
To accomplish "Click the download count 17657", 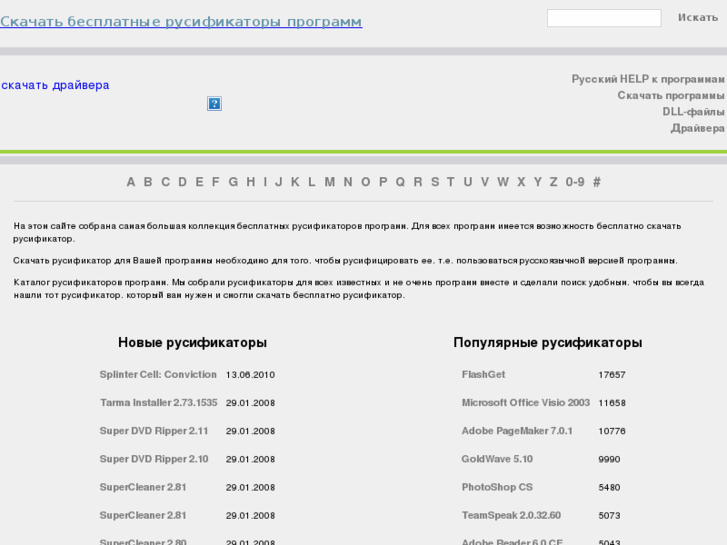I will (612, 375).
